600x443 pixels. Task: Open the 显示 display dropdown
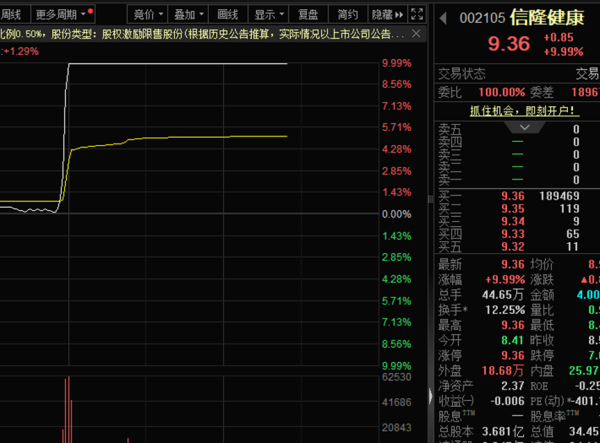tap(269, 15)
